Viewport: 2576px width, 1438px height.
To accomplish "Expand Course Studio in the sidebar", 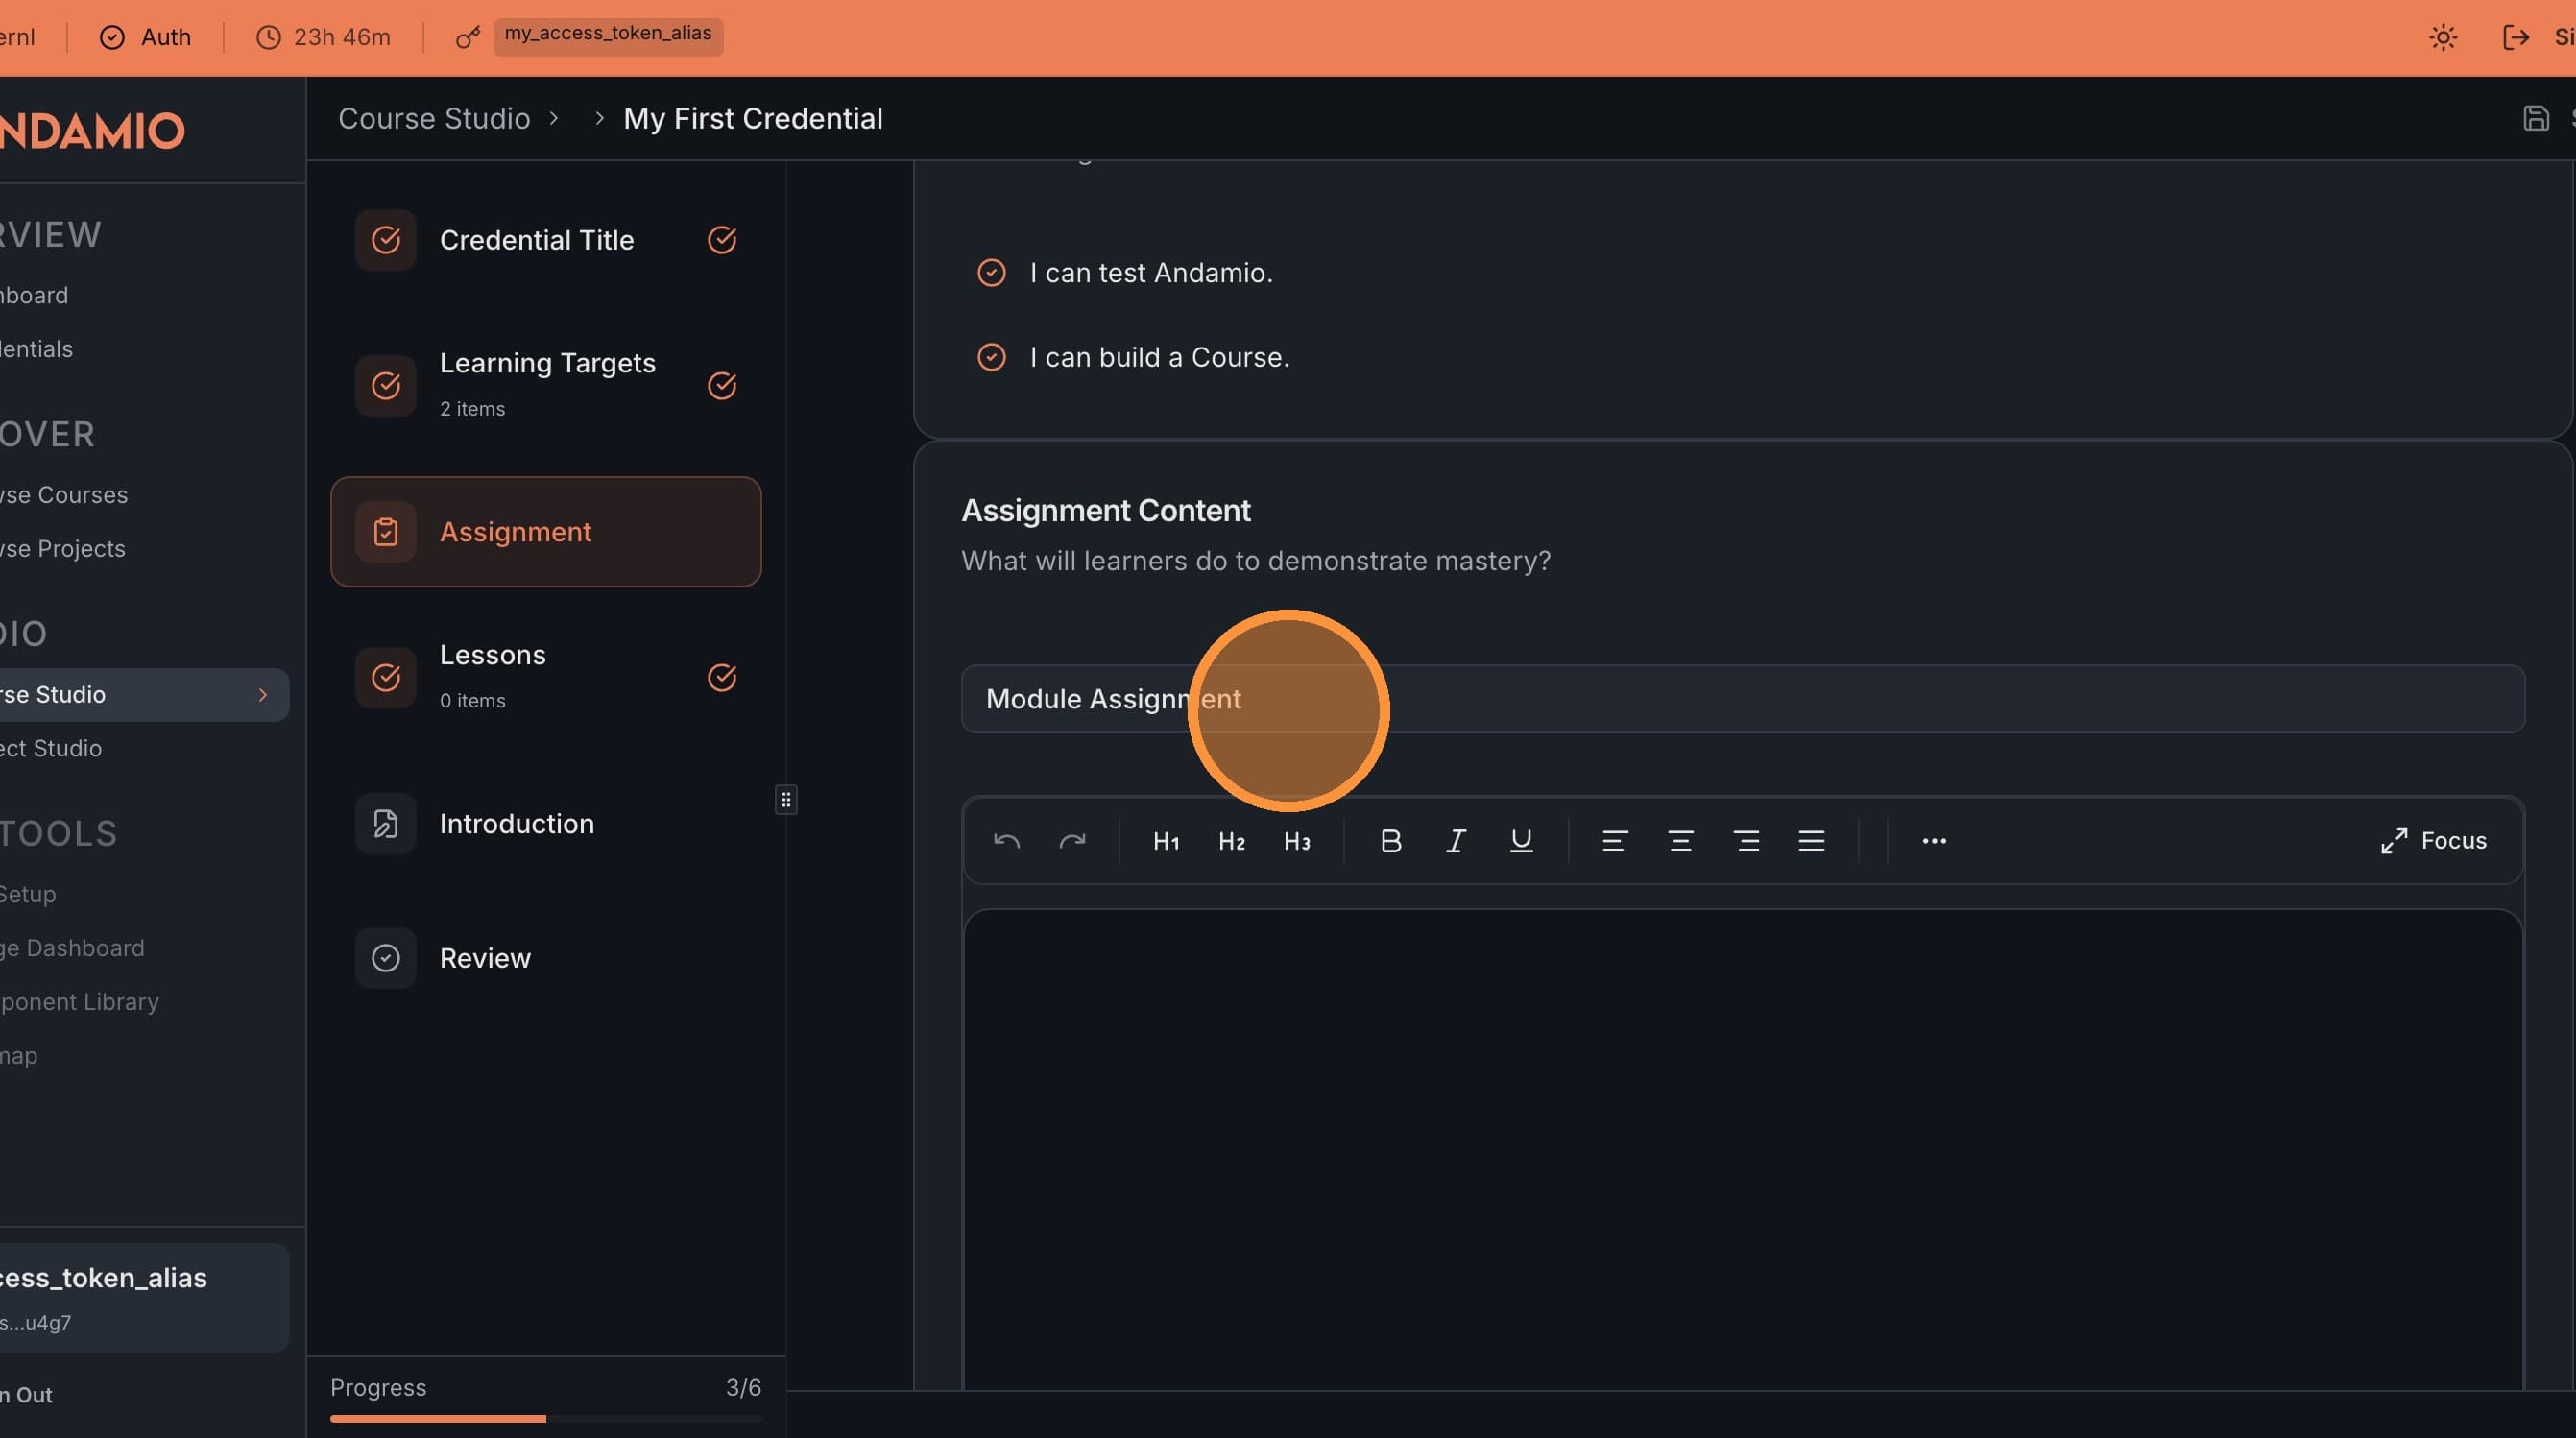I will pyautogui.click(x=262, y=694).
